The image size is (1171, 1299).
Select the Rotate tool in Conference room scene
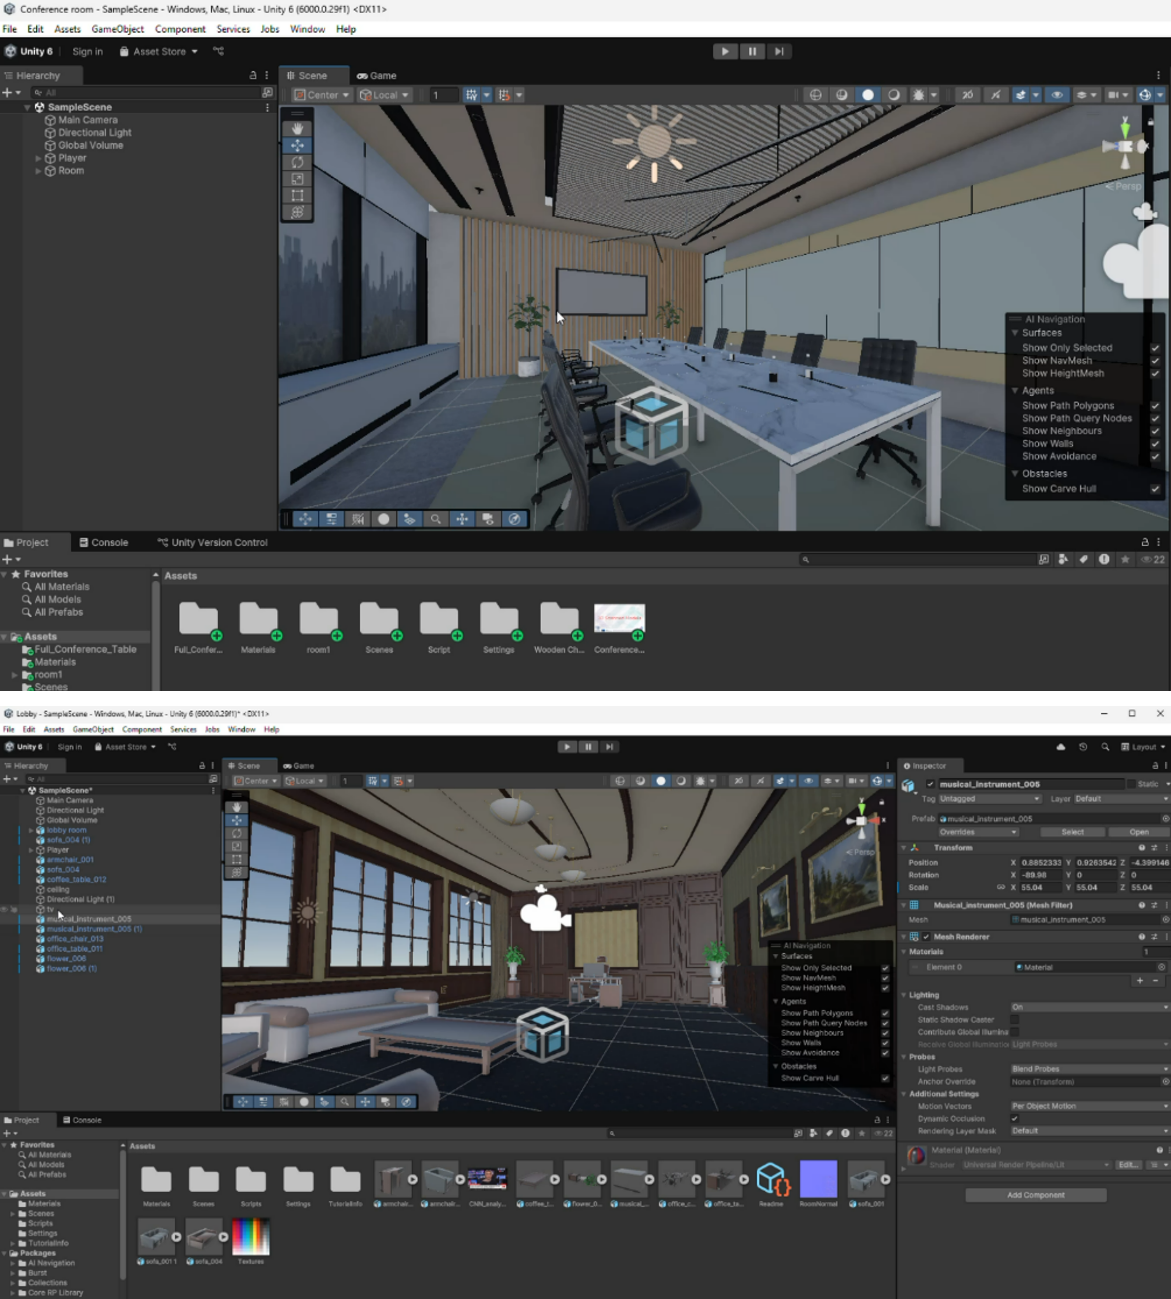[x=297, y=162]
